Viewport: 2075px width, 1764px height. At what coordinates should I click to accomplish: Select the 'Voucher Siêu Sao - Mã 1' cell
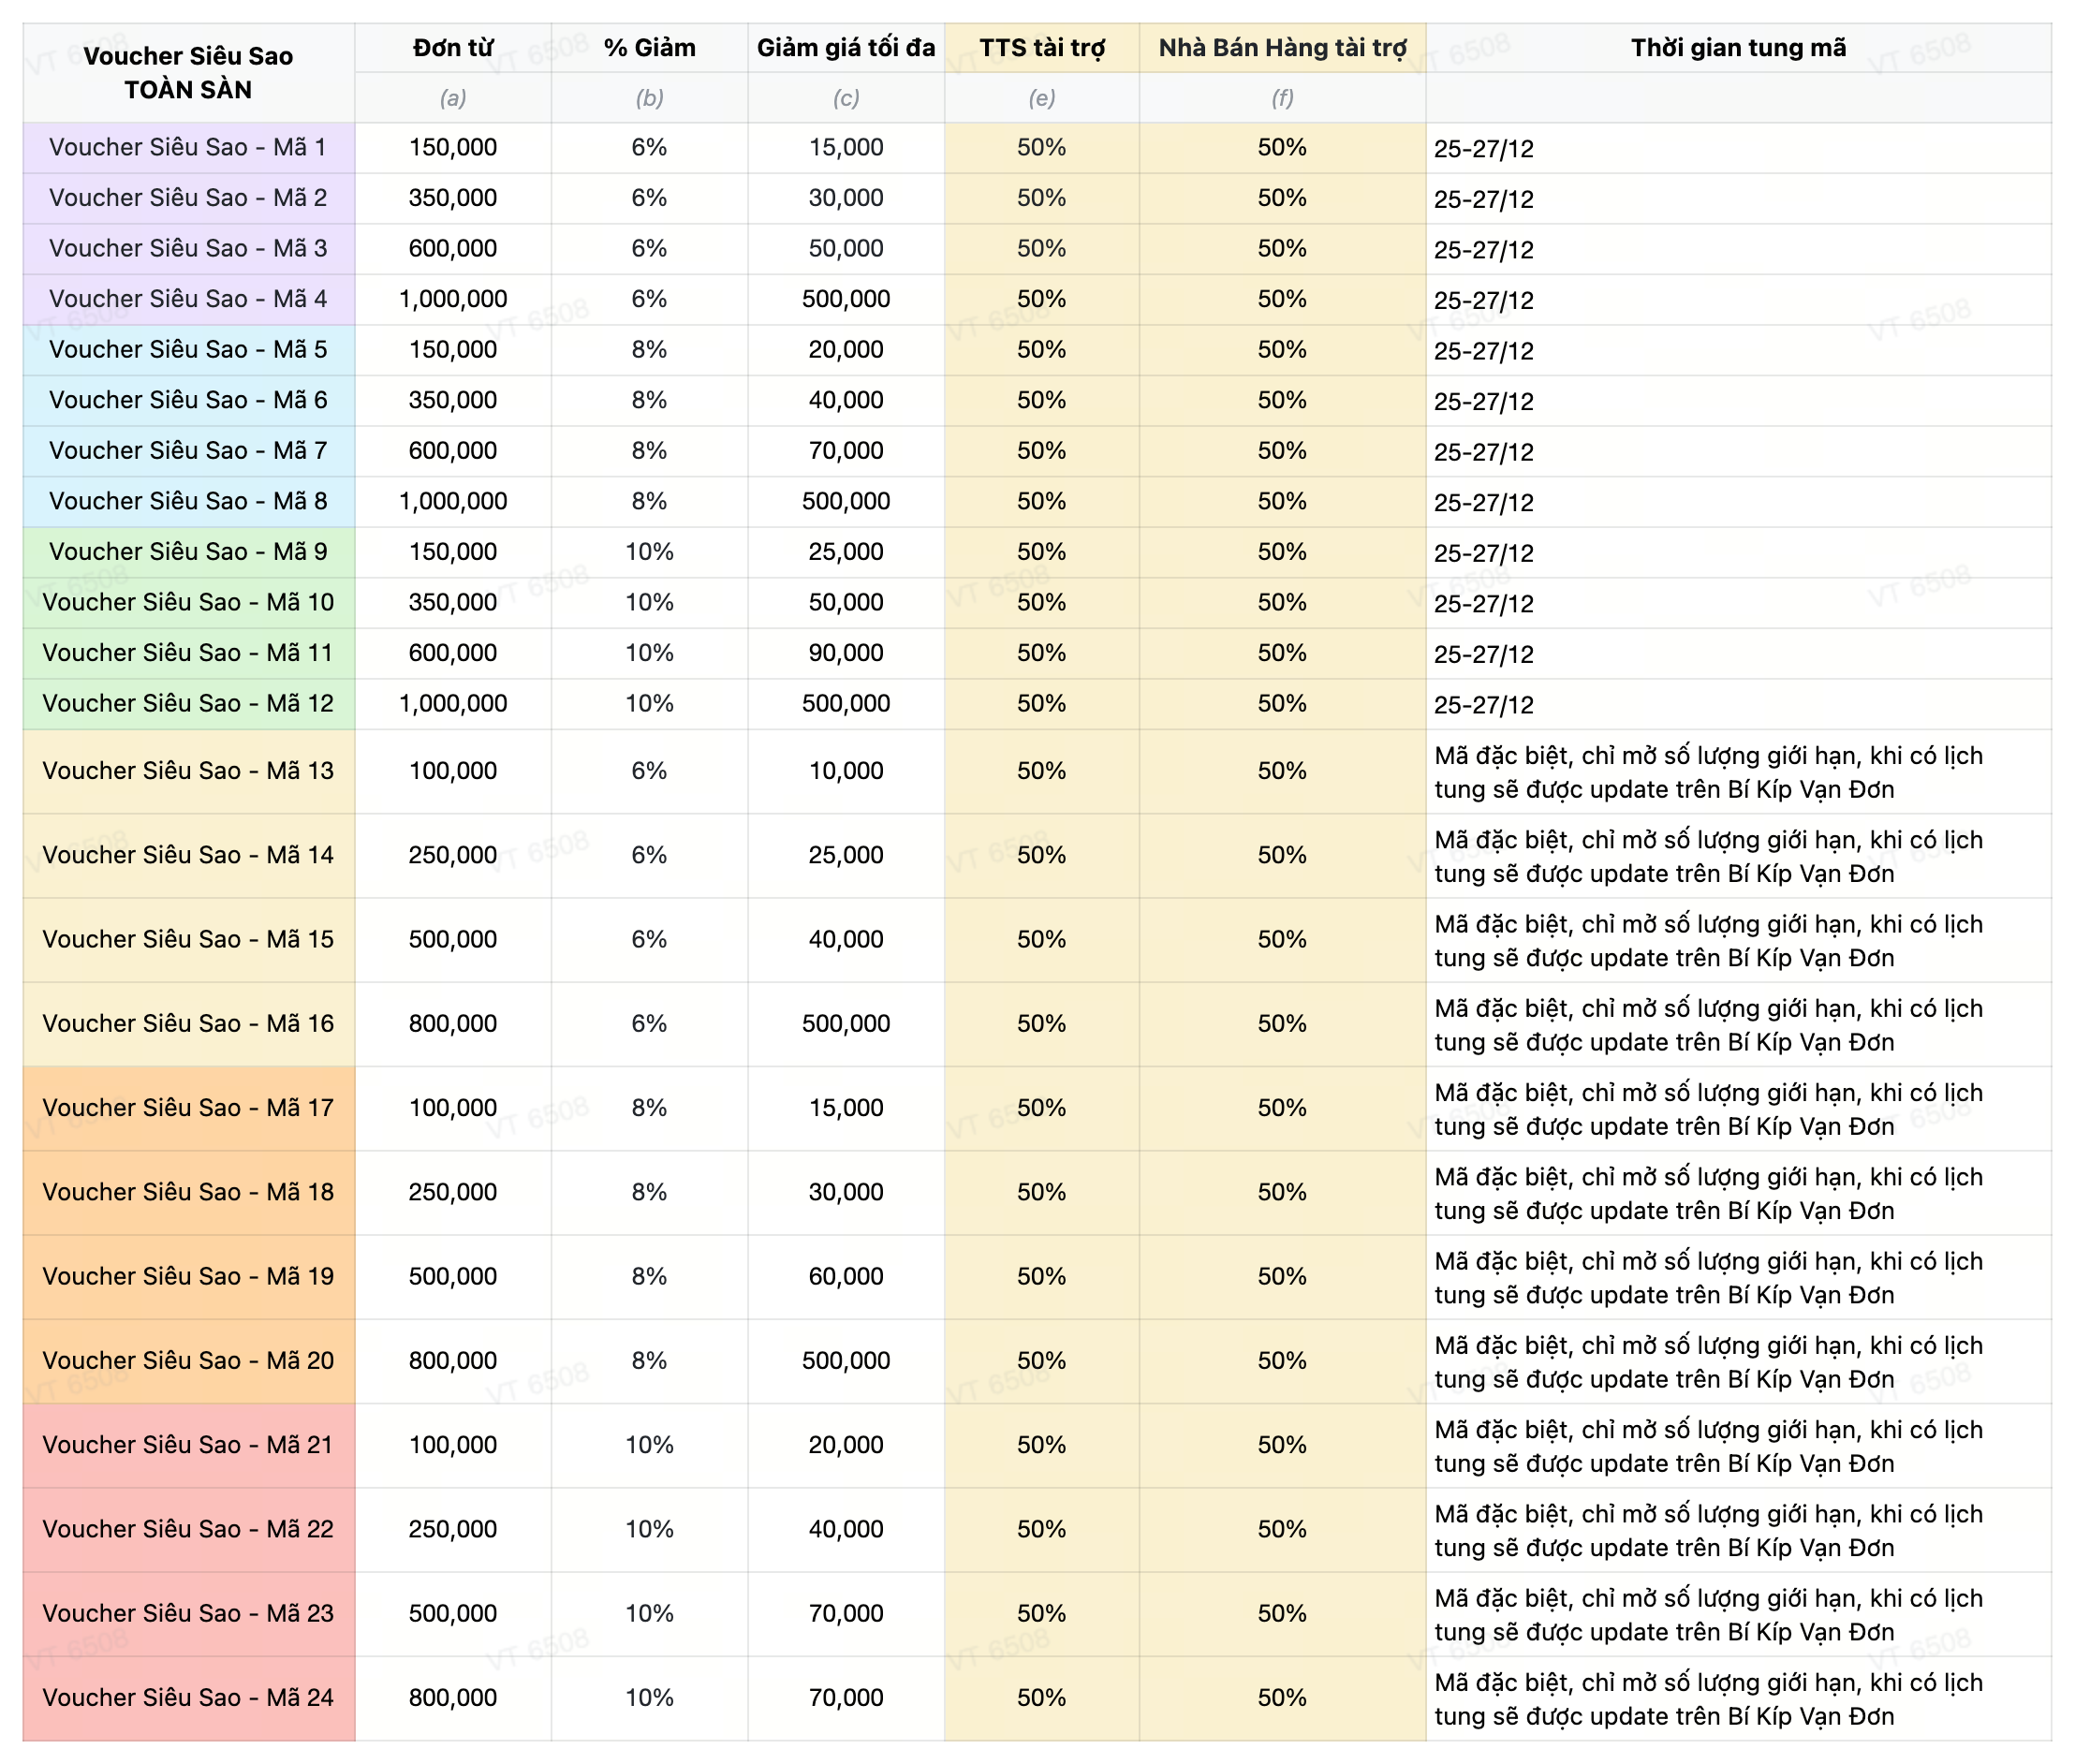(188, 147)
